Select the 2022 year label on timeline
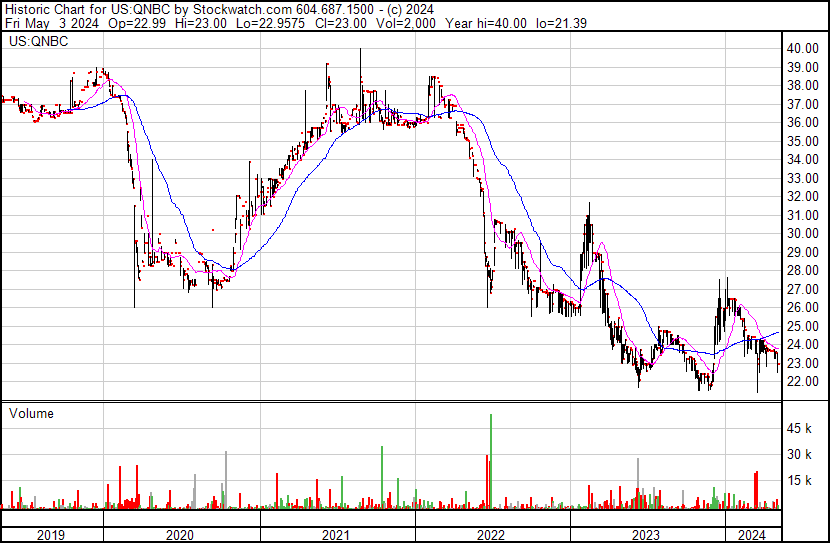 (x=491, y=535)
